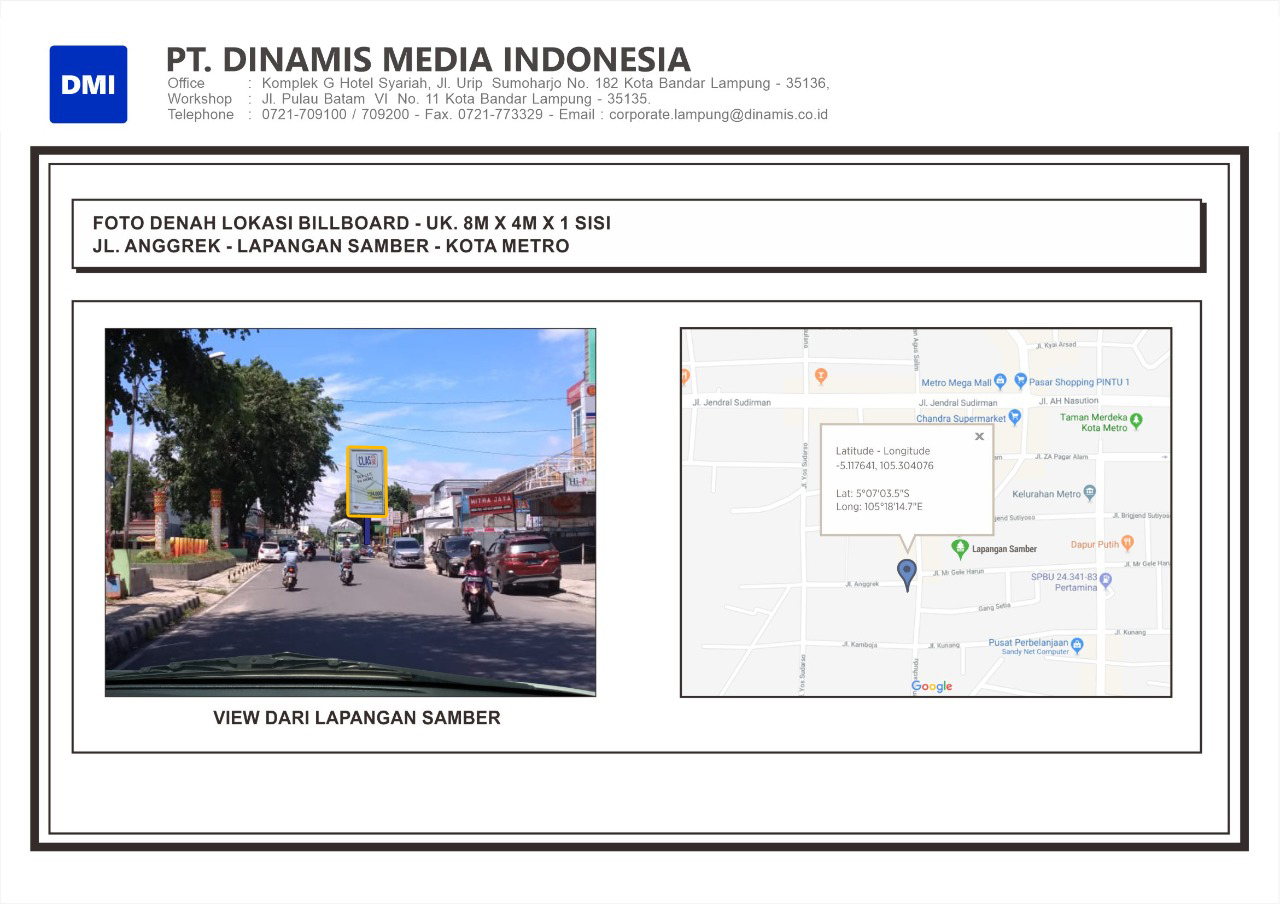Select the Pasar Shopping PINTU 1 cart icon

(x=1020, y=381)
